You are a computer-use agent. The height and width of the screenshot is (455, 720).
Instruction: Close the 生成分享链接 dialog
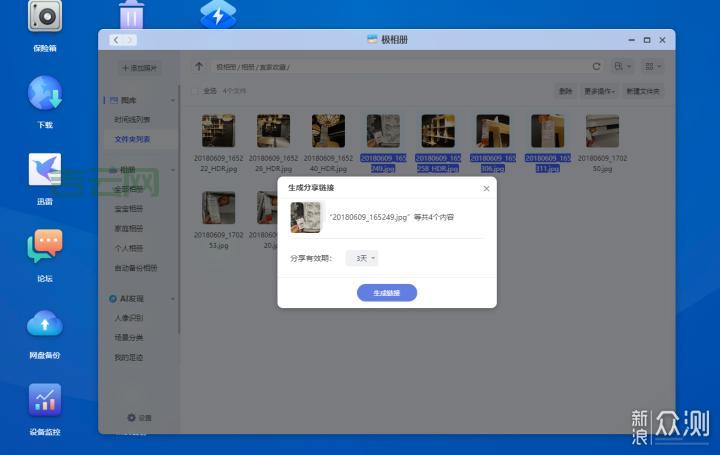[486, 188]
